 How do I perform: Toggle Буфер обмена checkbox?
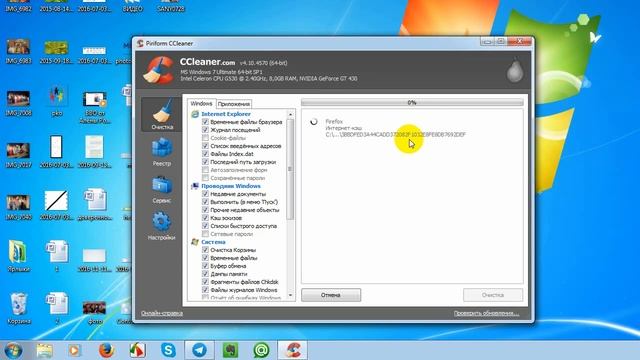tap(205, 266)
